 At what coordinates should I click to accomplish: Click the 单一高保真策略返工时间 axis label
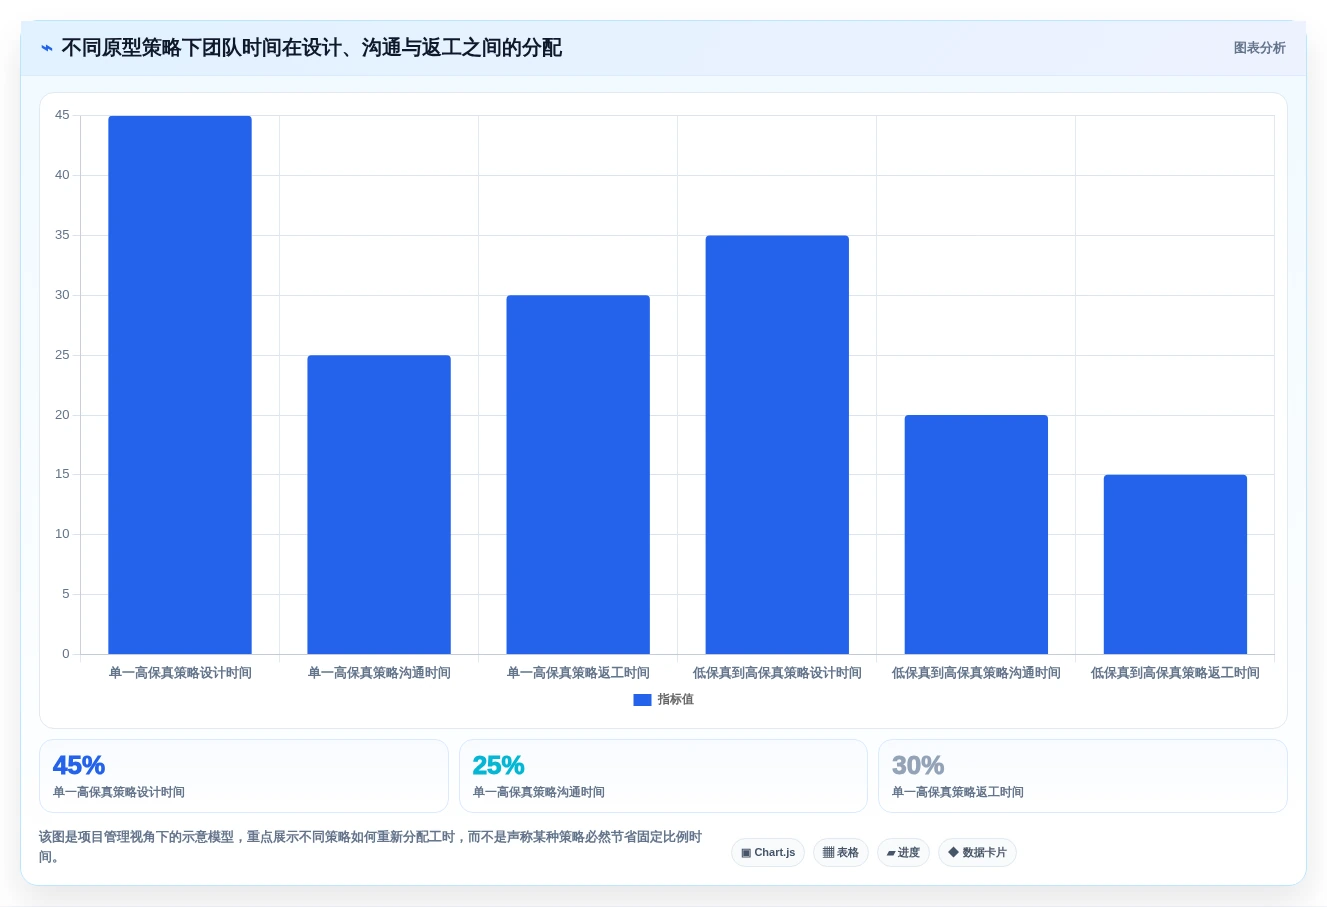coord(578,673)
